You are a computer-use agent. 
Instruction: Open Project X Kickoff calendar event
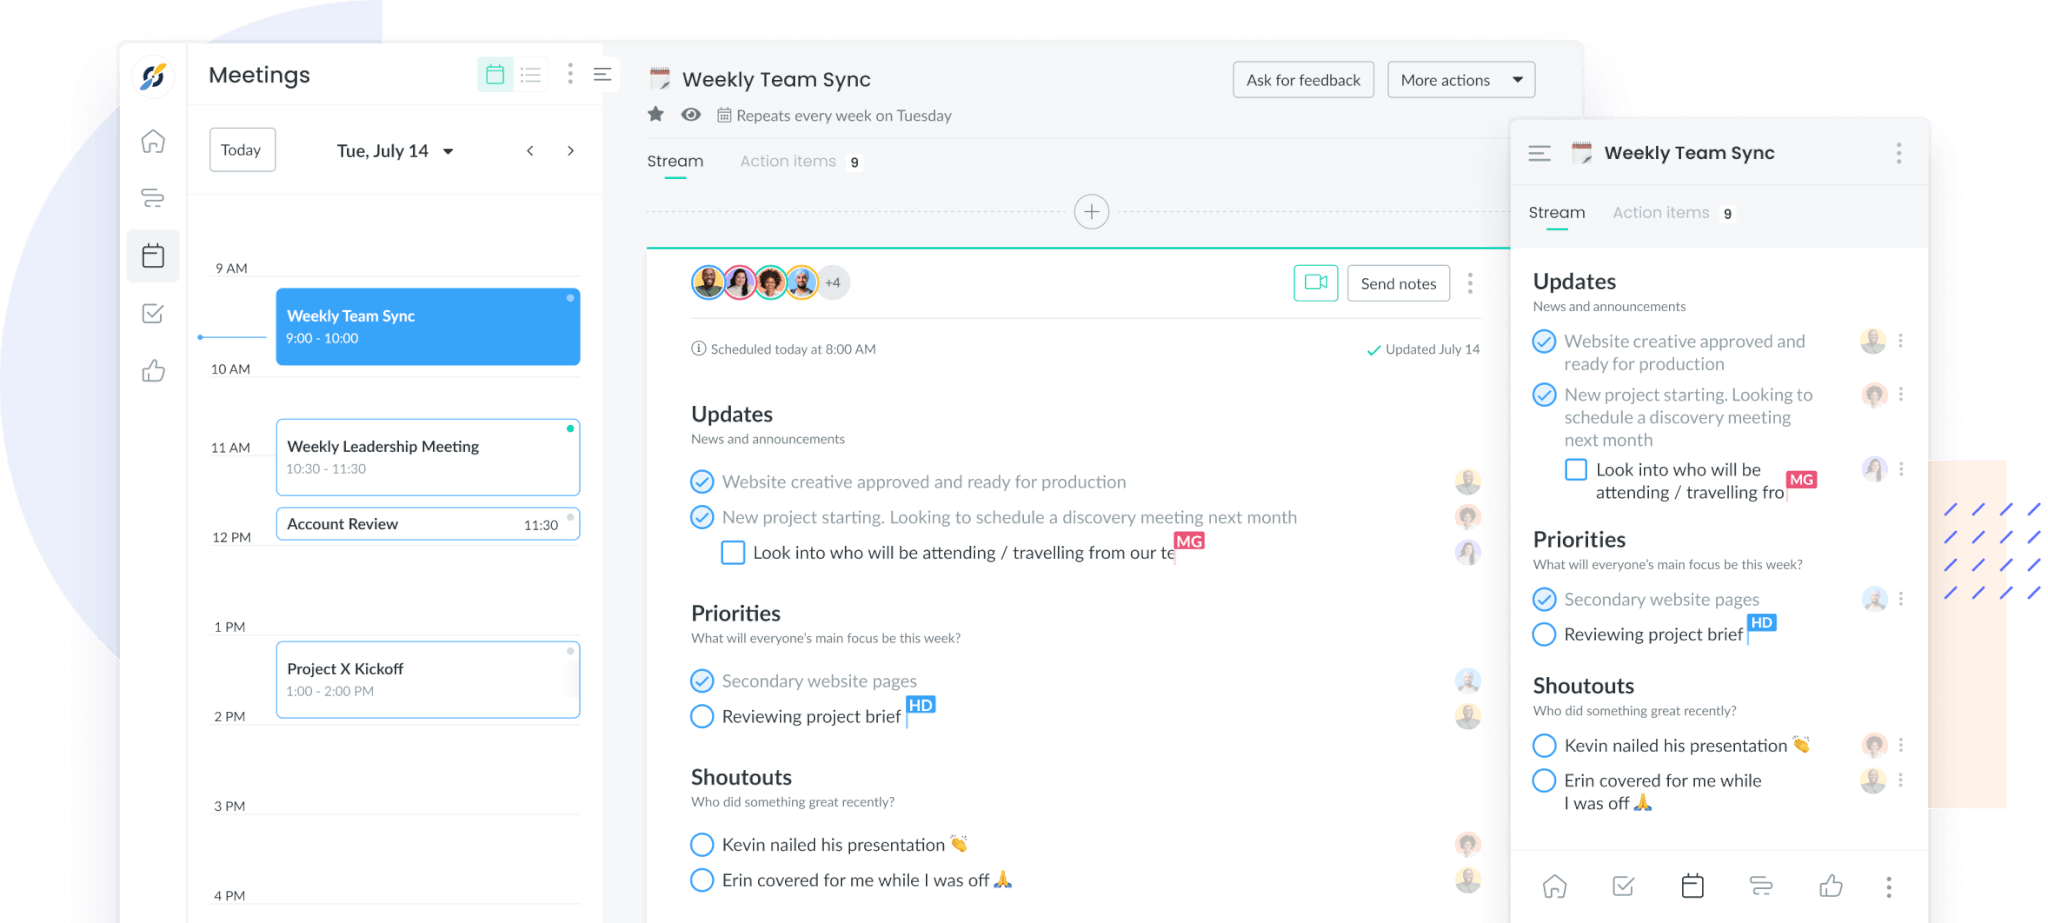pyautogui.click(x=428, y=680)
